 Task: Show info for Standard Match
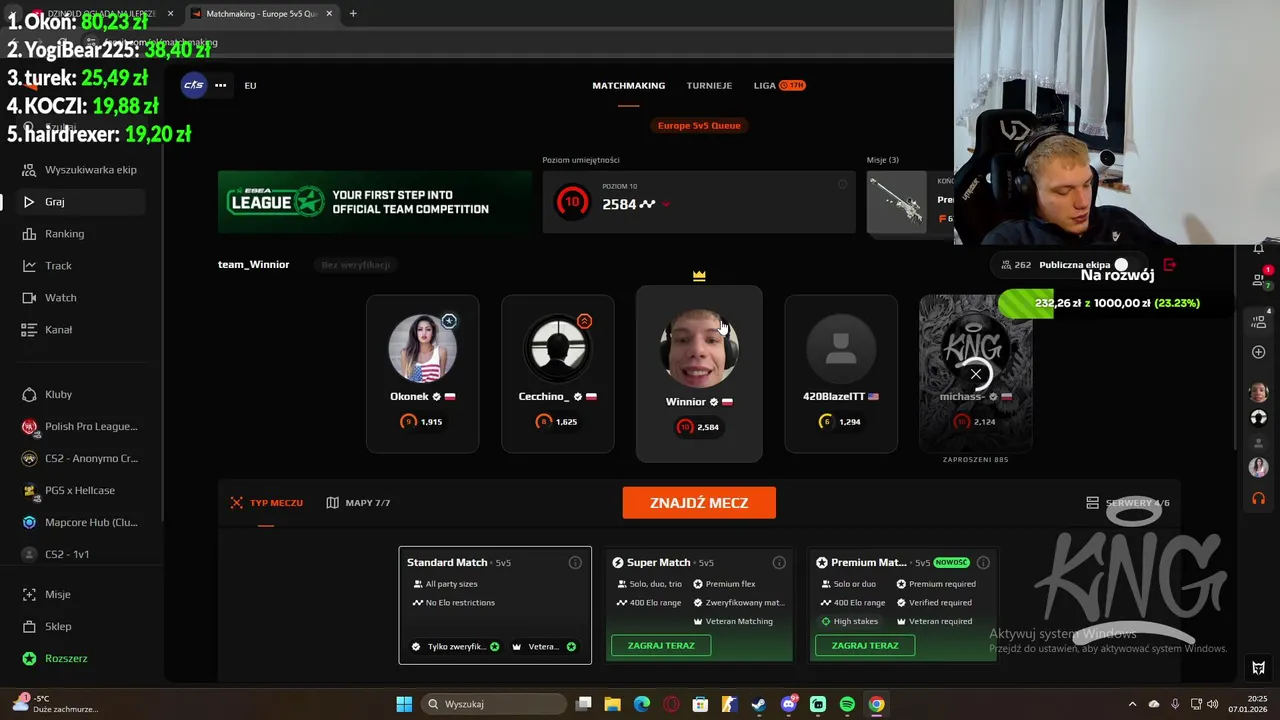(575, 563)
